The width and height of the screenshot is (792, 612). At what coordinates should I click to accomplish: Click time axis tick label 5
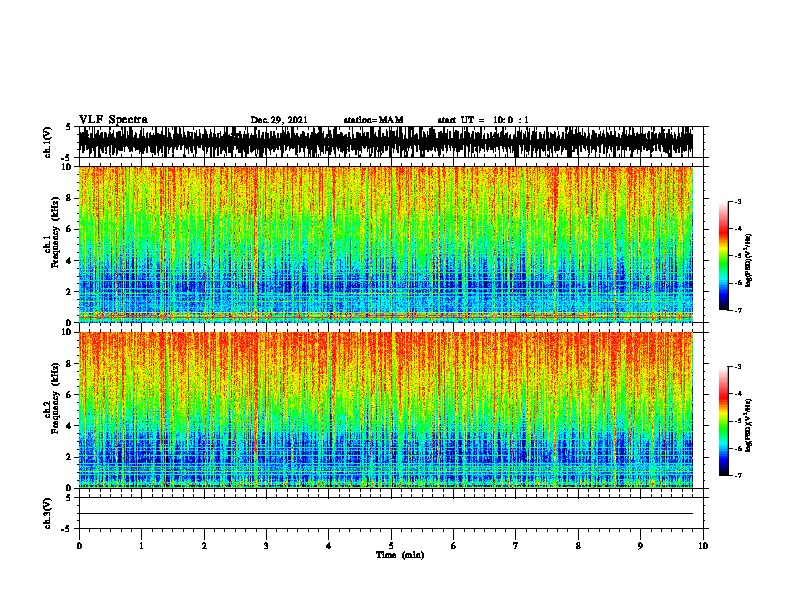[x=391, y=545]
